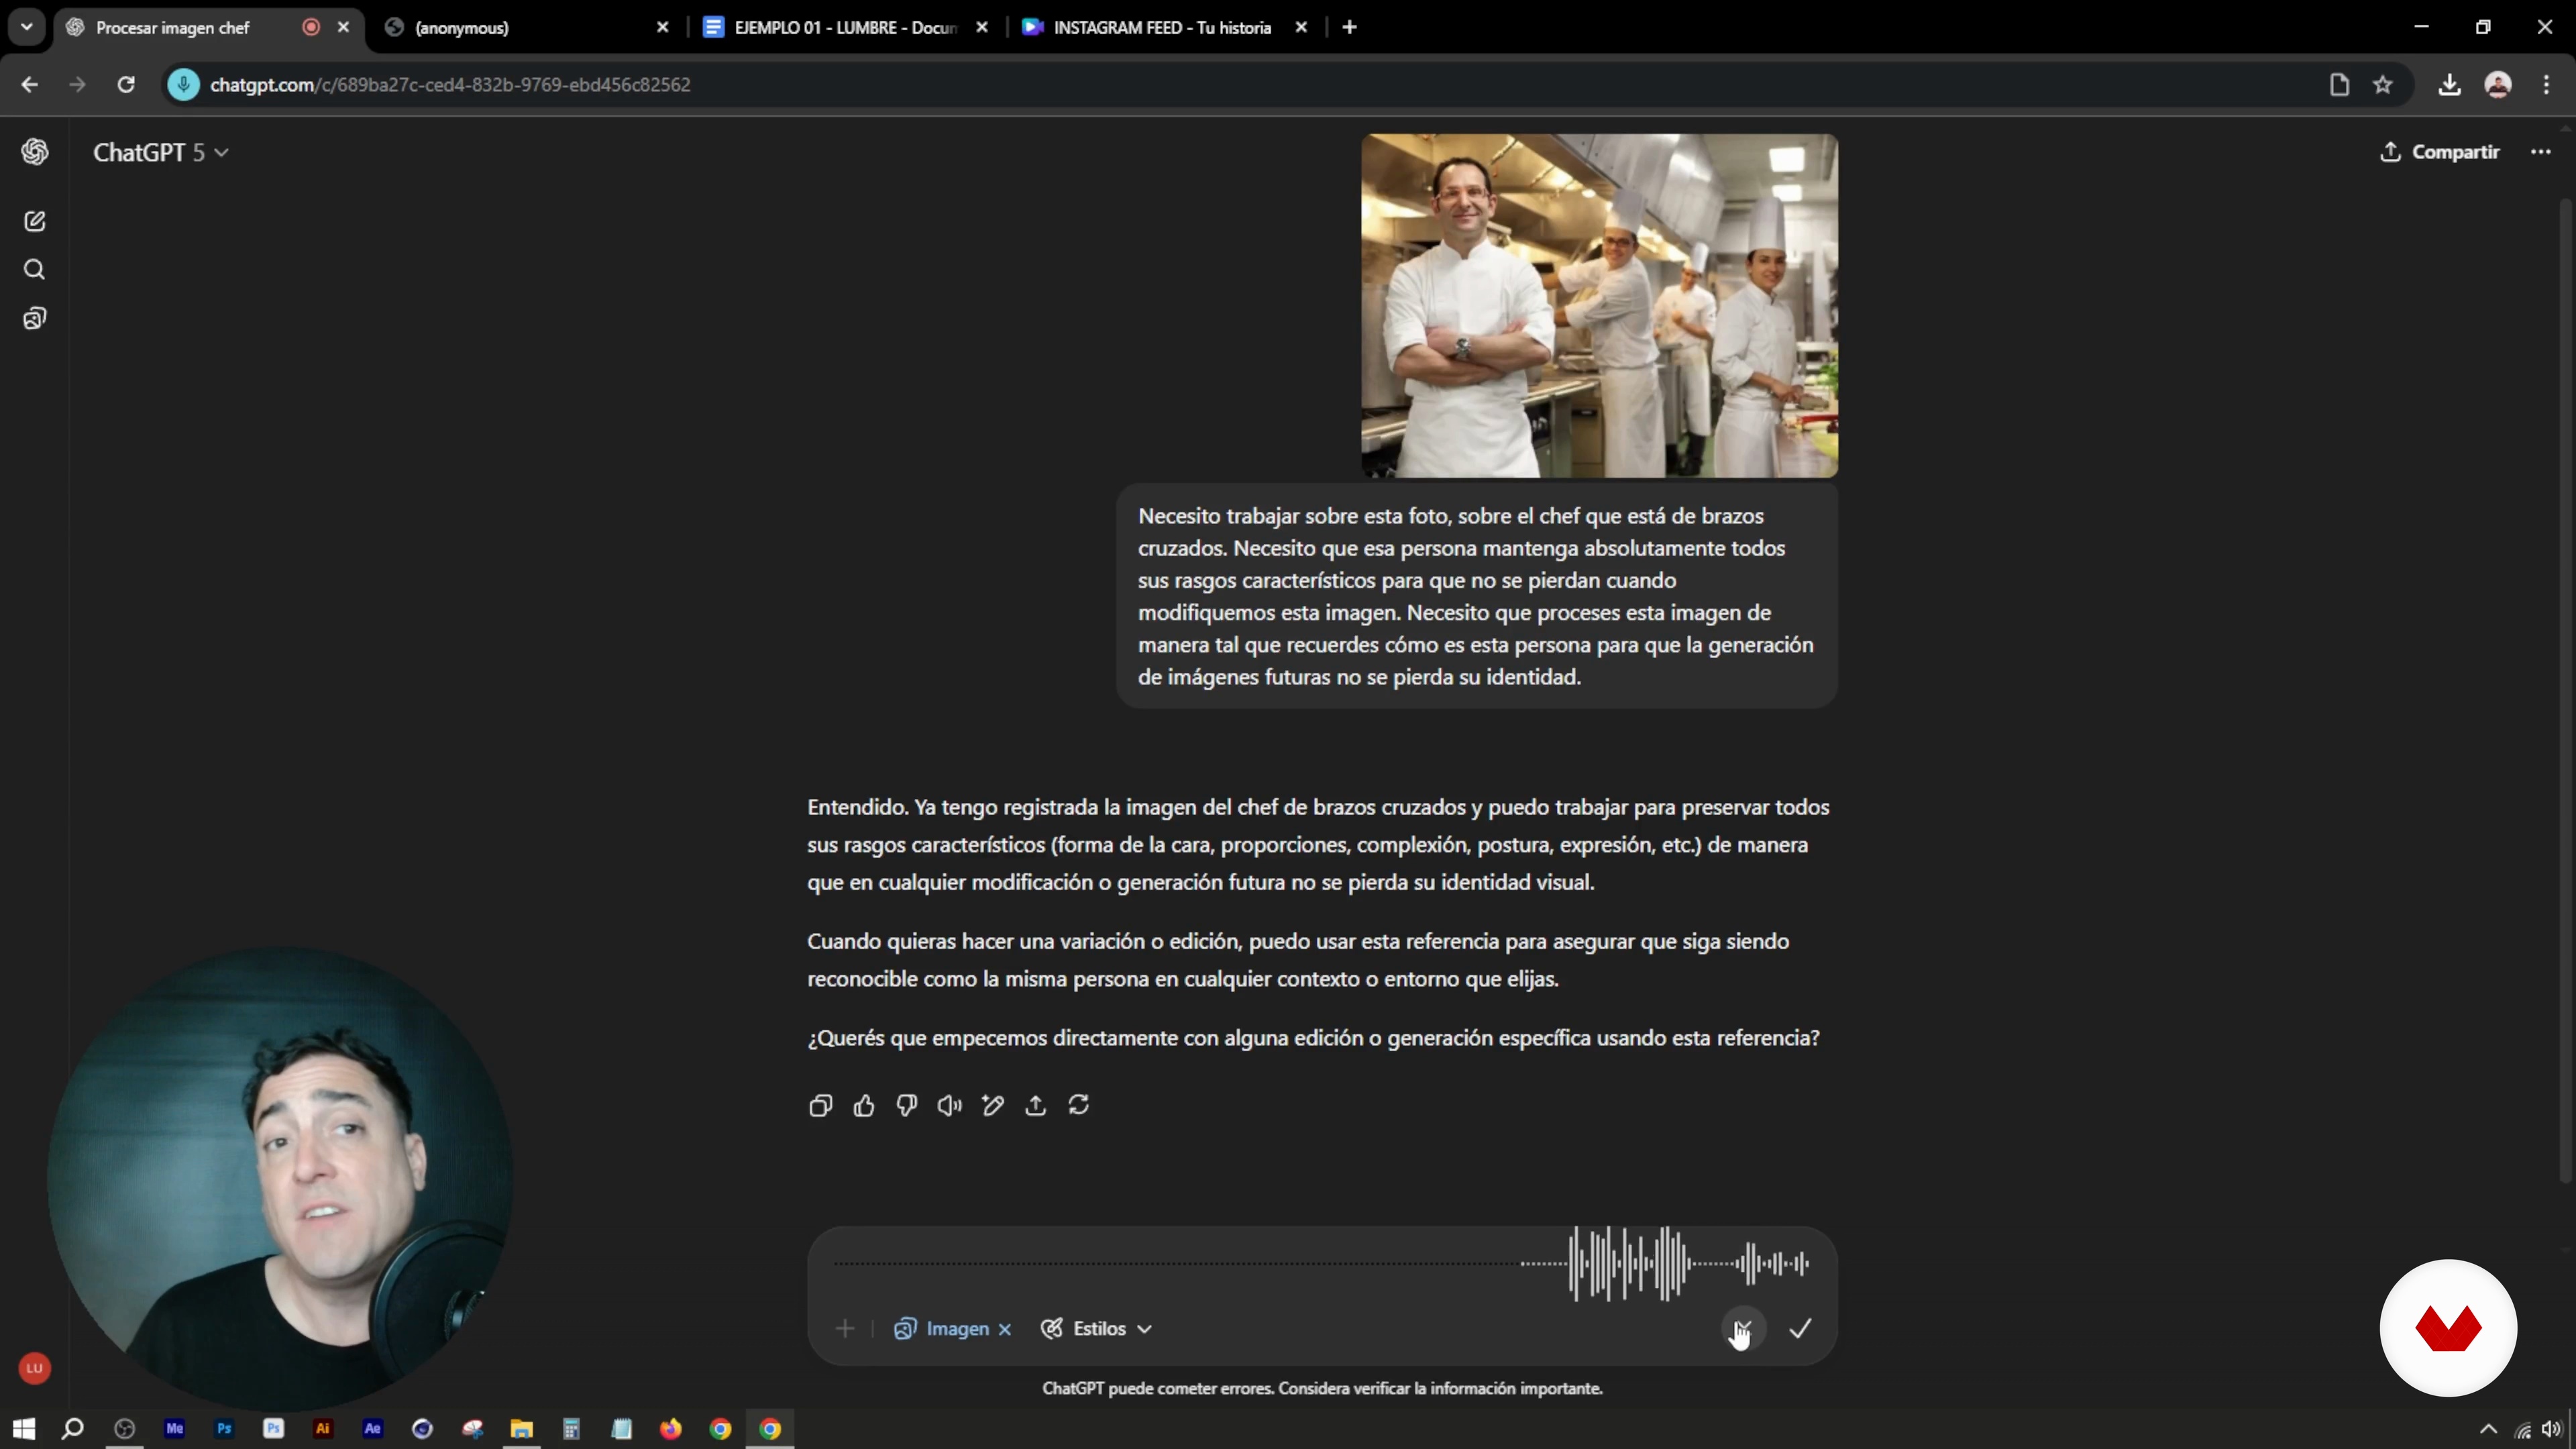Click the user message about the chef photo

point(1476,596)
